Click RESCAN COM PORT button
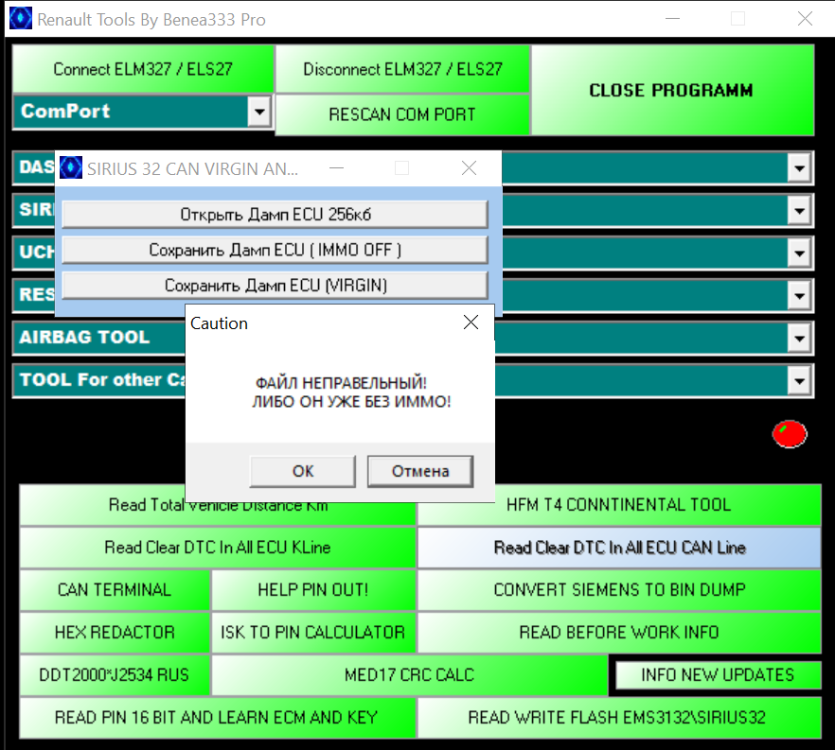 [x=403, y=115]
